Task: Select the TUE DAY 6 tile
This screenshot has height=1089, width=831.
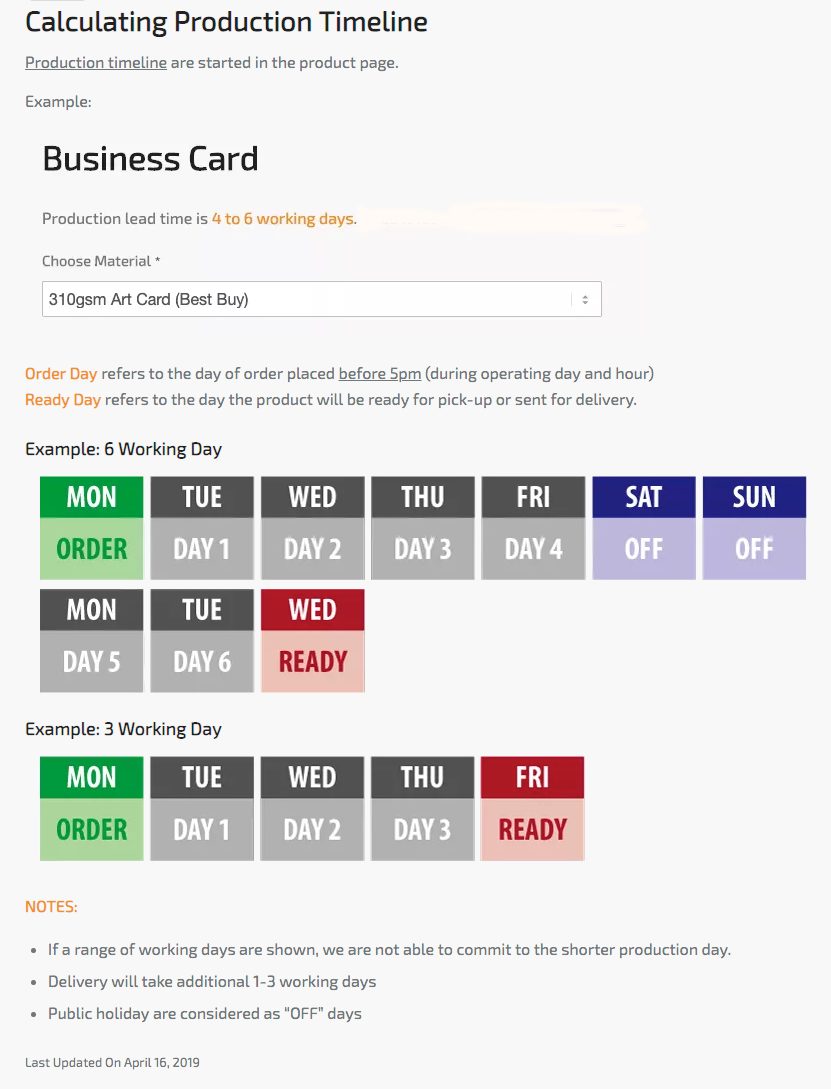Action: coord(202,640)
